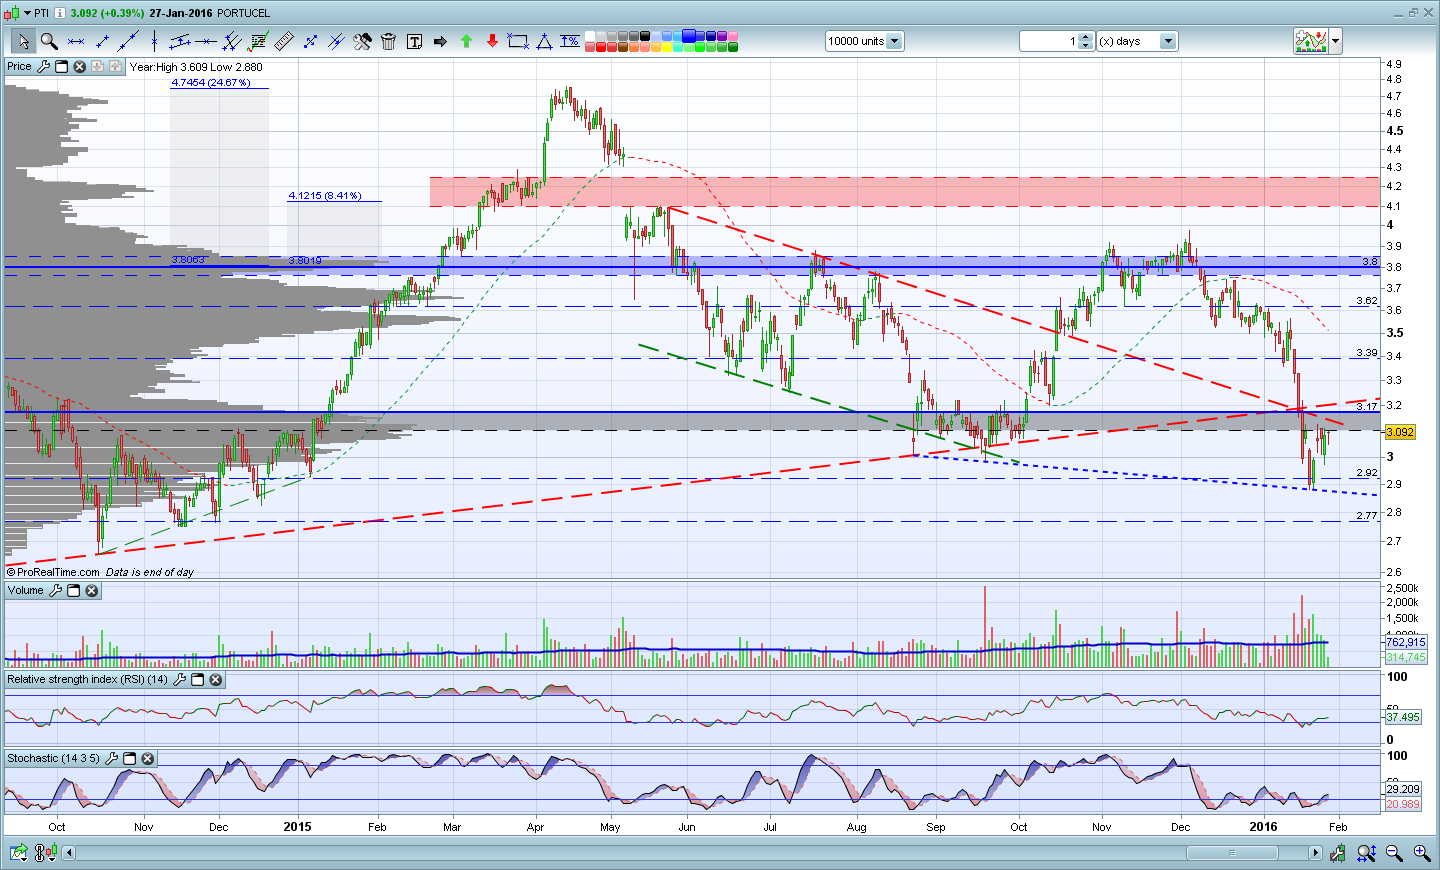This screenshot has height=870, width=1440.
Task: Pick the horizontal line drawing tool
Action: (76, 41)
